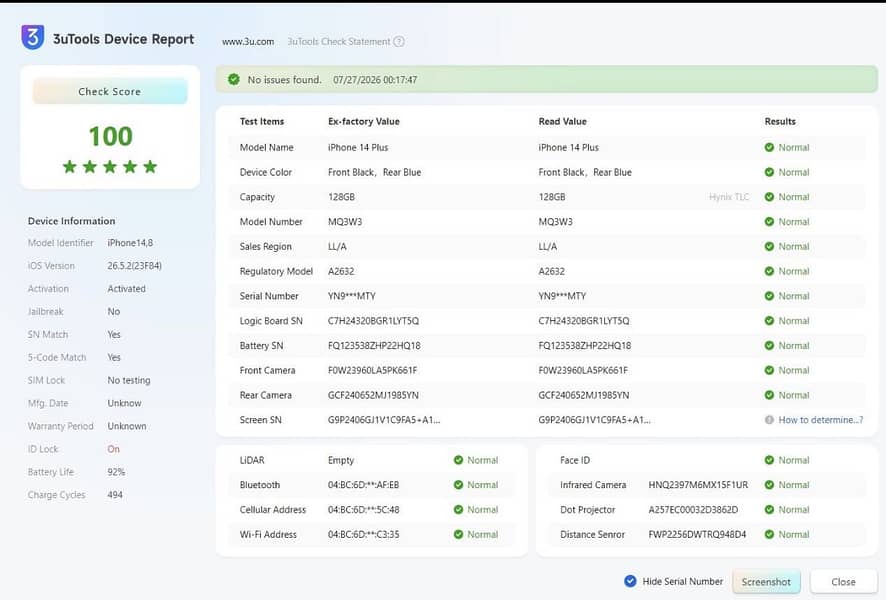Click the Wi-Fi address 04:BC:6D:**:C3:35

point(363,534)
